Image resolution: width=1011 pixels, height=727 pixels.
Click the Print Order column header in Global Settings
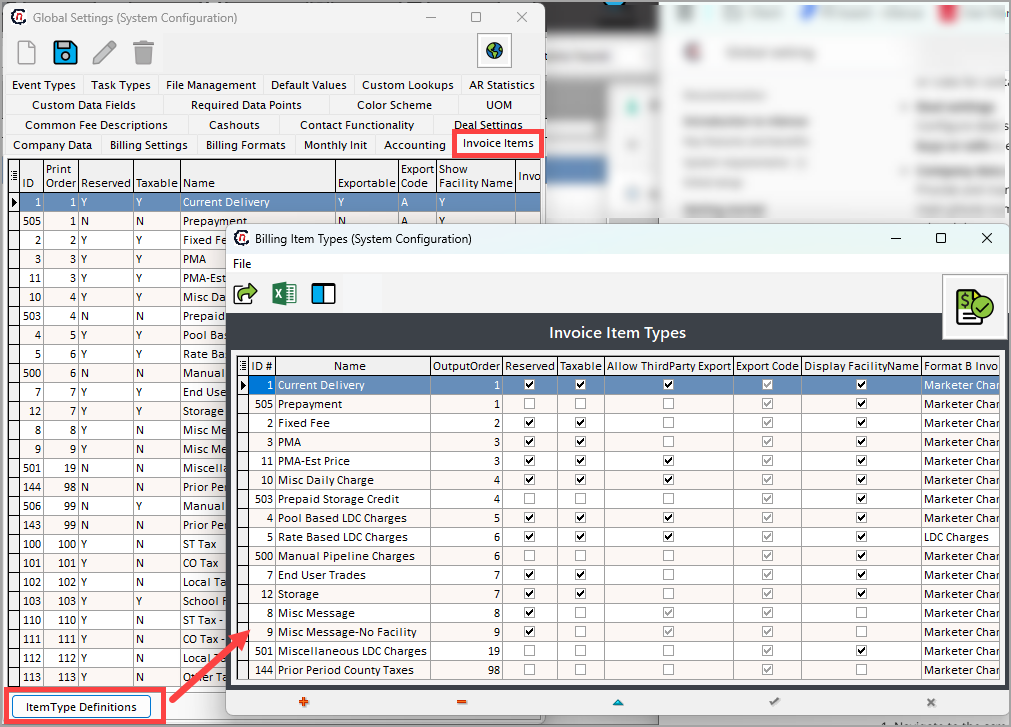61,176
